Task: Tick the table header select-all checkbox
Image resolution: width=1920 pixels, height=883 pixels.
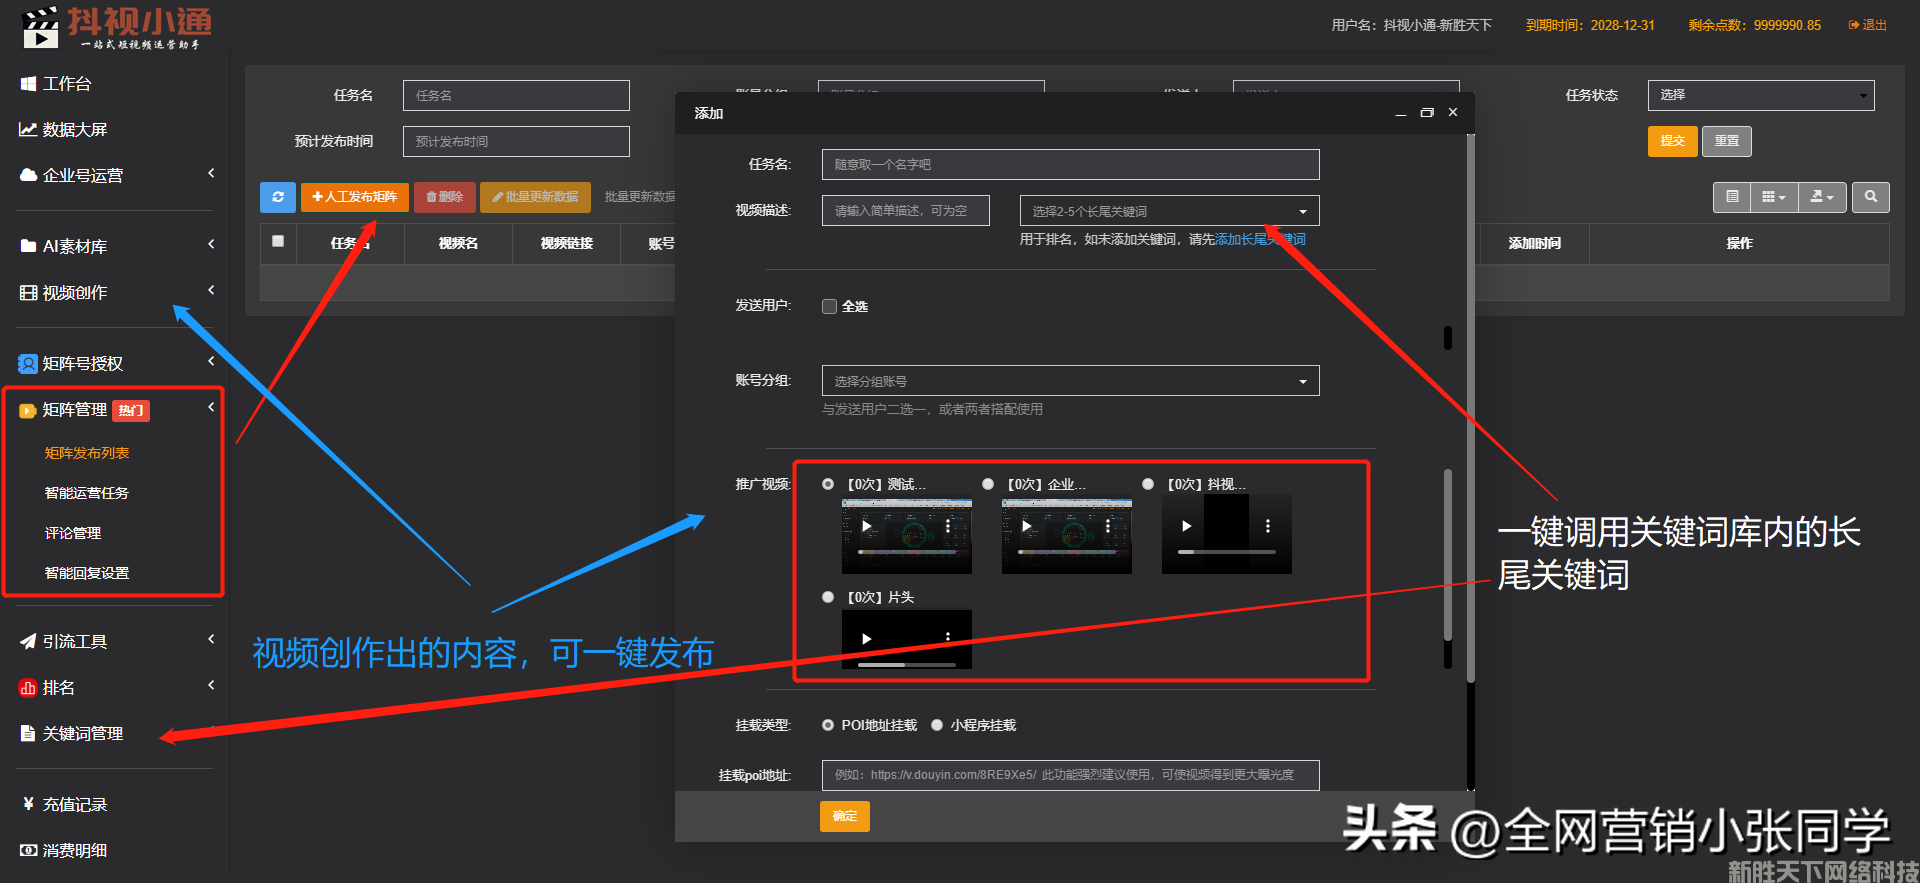Action: [278, 242]
